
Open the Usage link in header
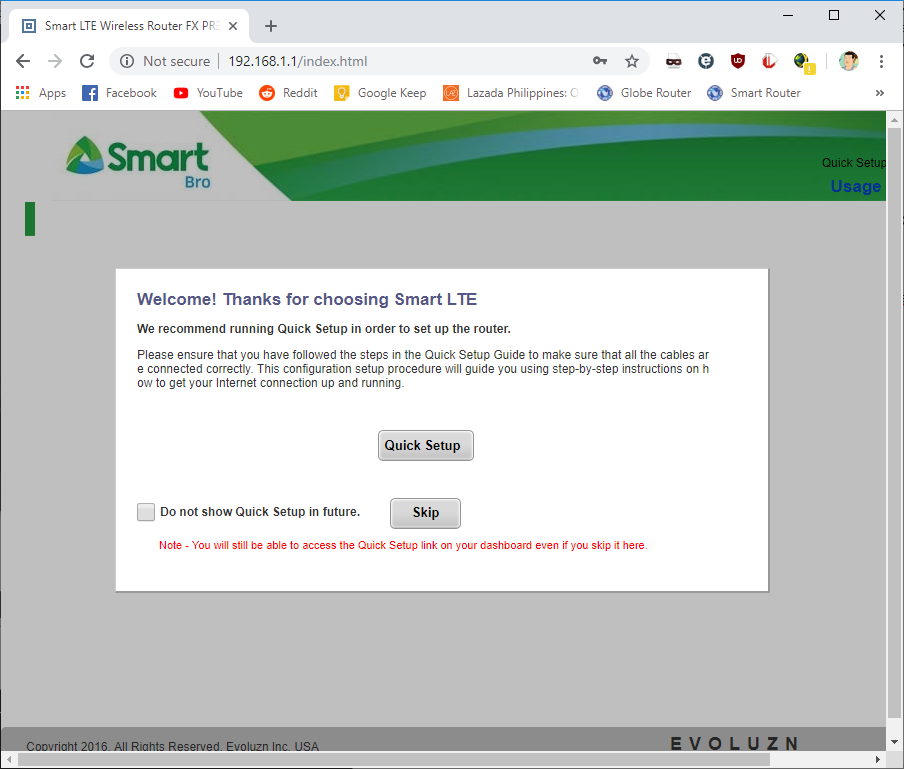point(855,186)
